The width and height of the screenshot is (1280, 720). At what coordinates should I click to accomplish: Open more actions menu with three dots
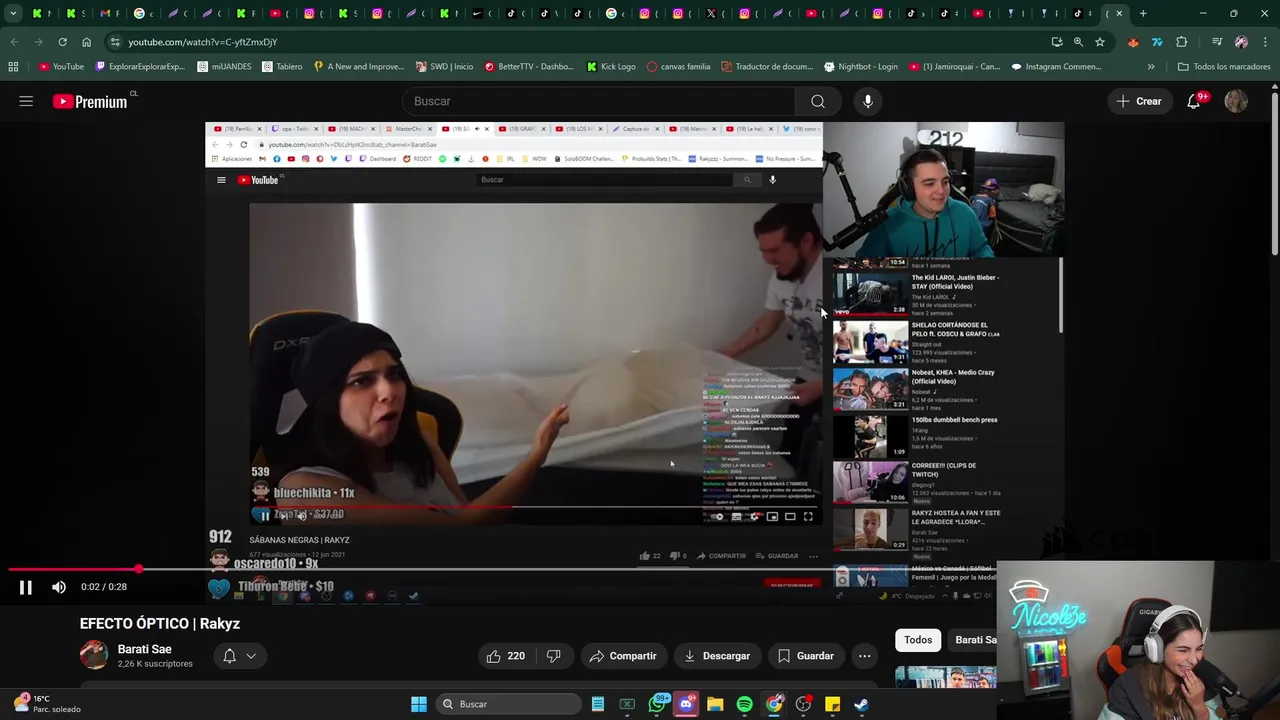pos(864,656)
